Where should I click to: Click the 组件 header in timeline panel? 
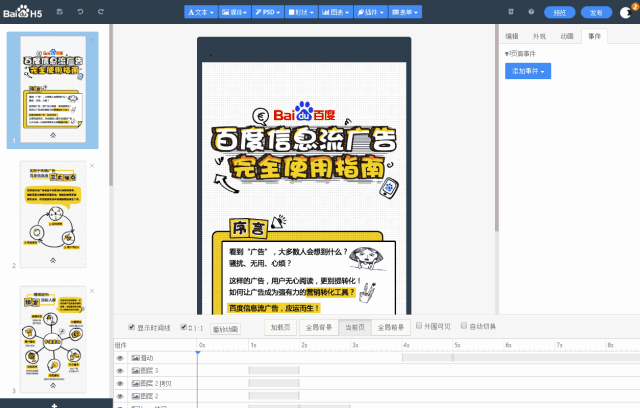click(x=121, y=345)
